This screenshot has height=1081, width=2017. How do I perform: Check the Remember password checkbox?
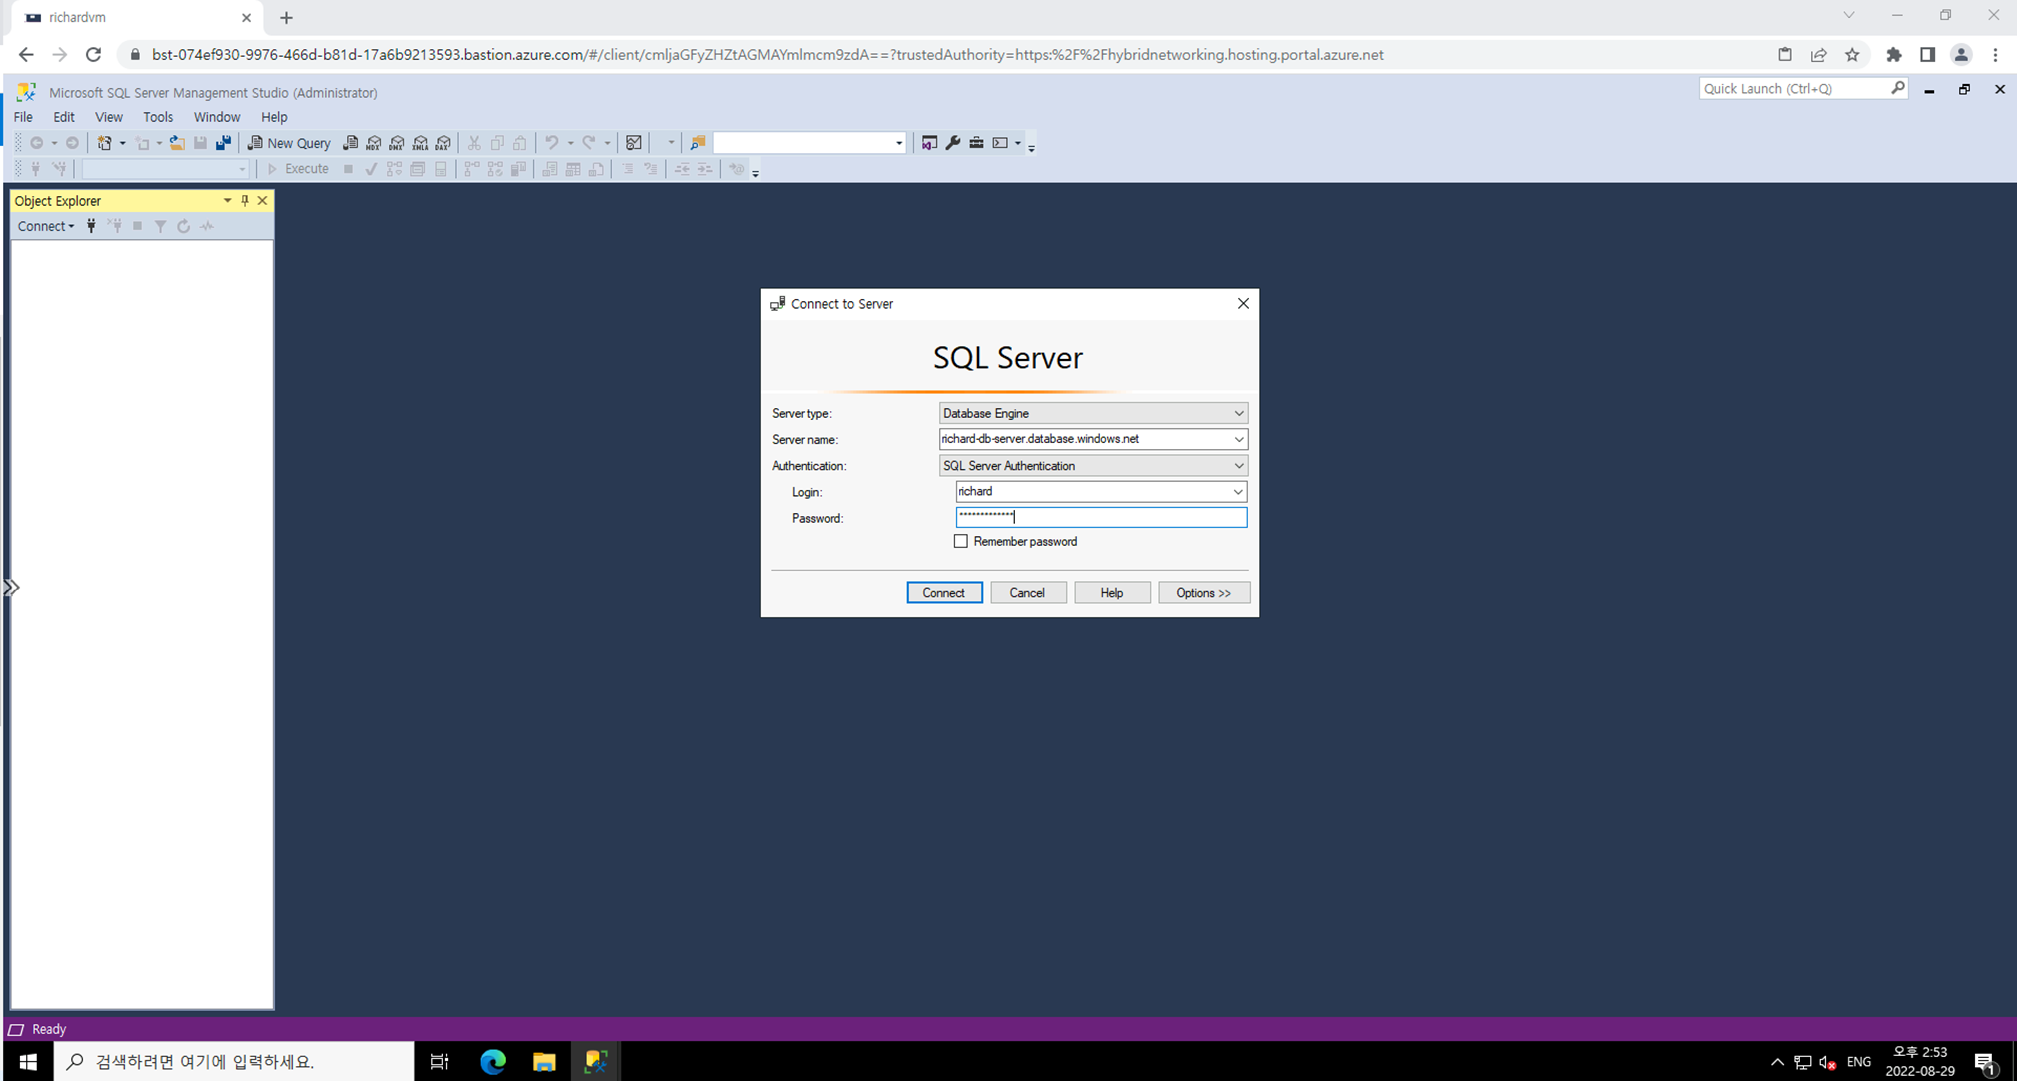tap(961, 541)
